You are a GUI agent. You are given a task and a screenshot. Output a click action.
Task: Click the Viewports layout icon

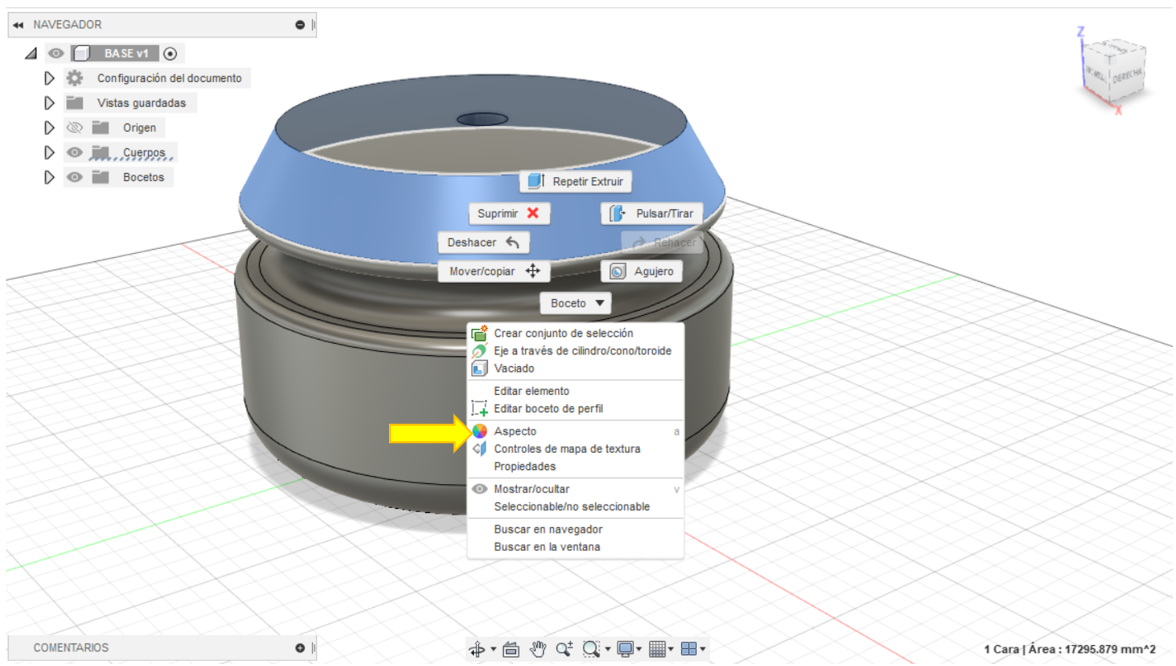click(x=689, y=649)
